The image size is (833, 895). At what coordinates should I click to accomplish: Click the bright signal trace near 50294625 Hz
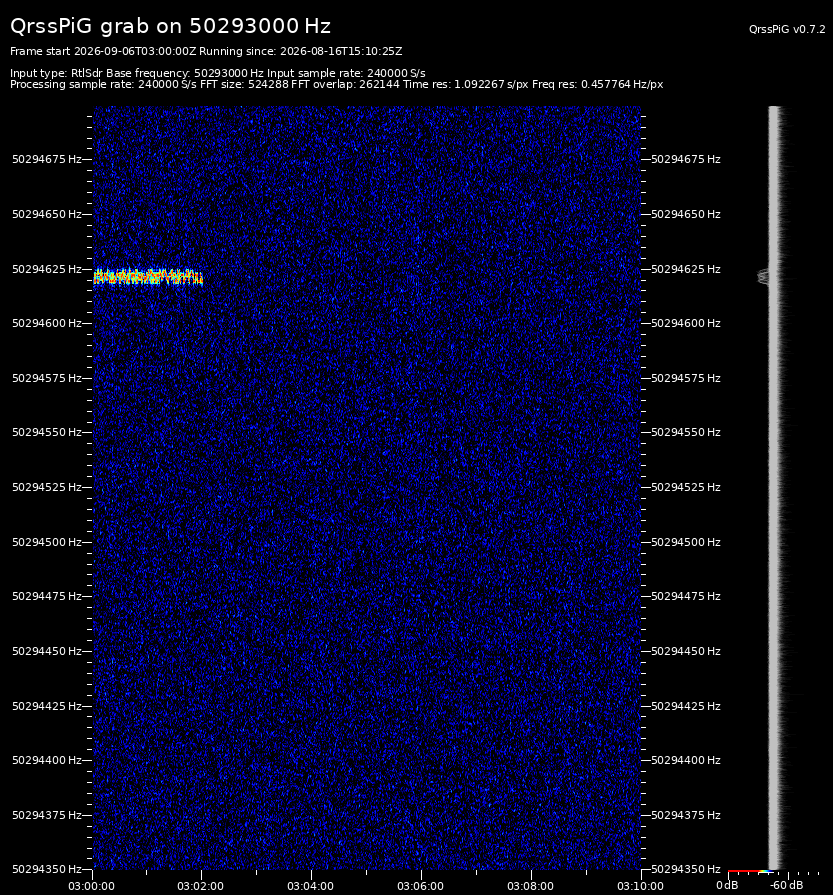[x=148, y=277]
